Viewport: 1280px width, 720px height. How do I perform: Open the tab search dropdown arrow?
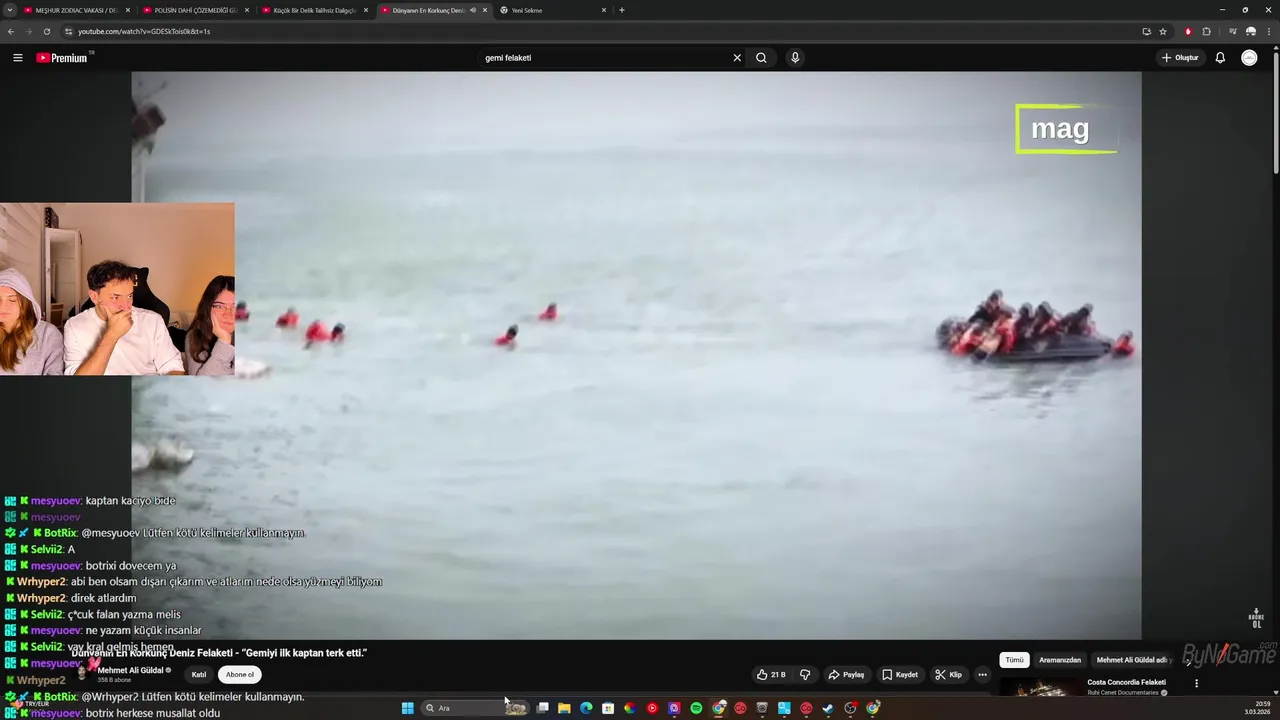(10, 10)
